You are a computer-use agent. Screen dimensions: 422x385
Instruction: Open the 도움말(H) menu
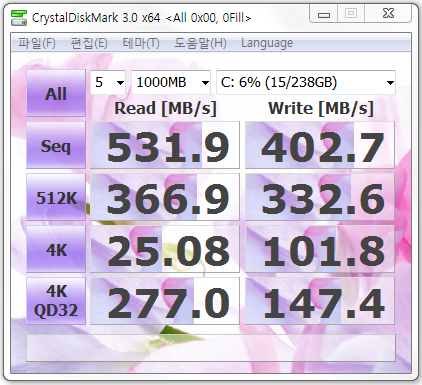(x=200, y=43)
